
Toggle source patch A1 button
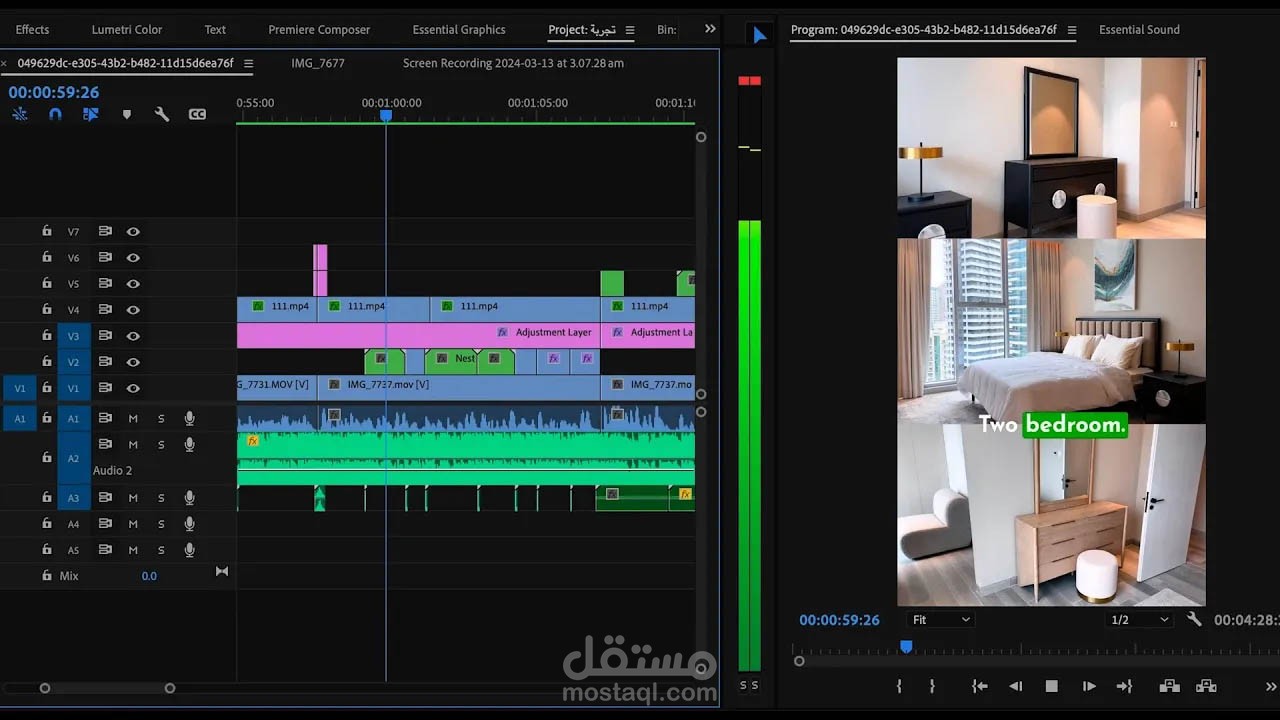(x=20, y=418)
